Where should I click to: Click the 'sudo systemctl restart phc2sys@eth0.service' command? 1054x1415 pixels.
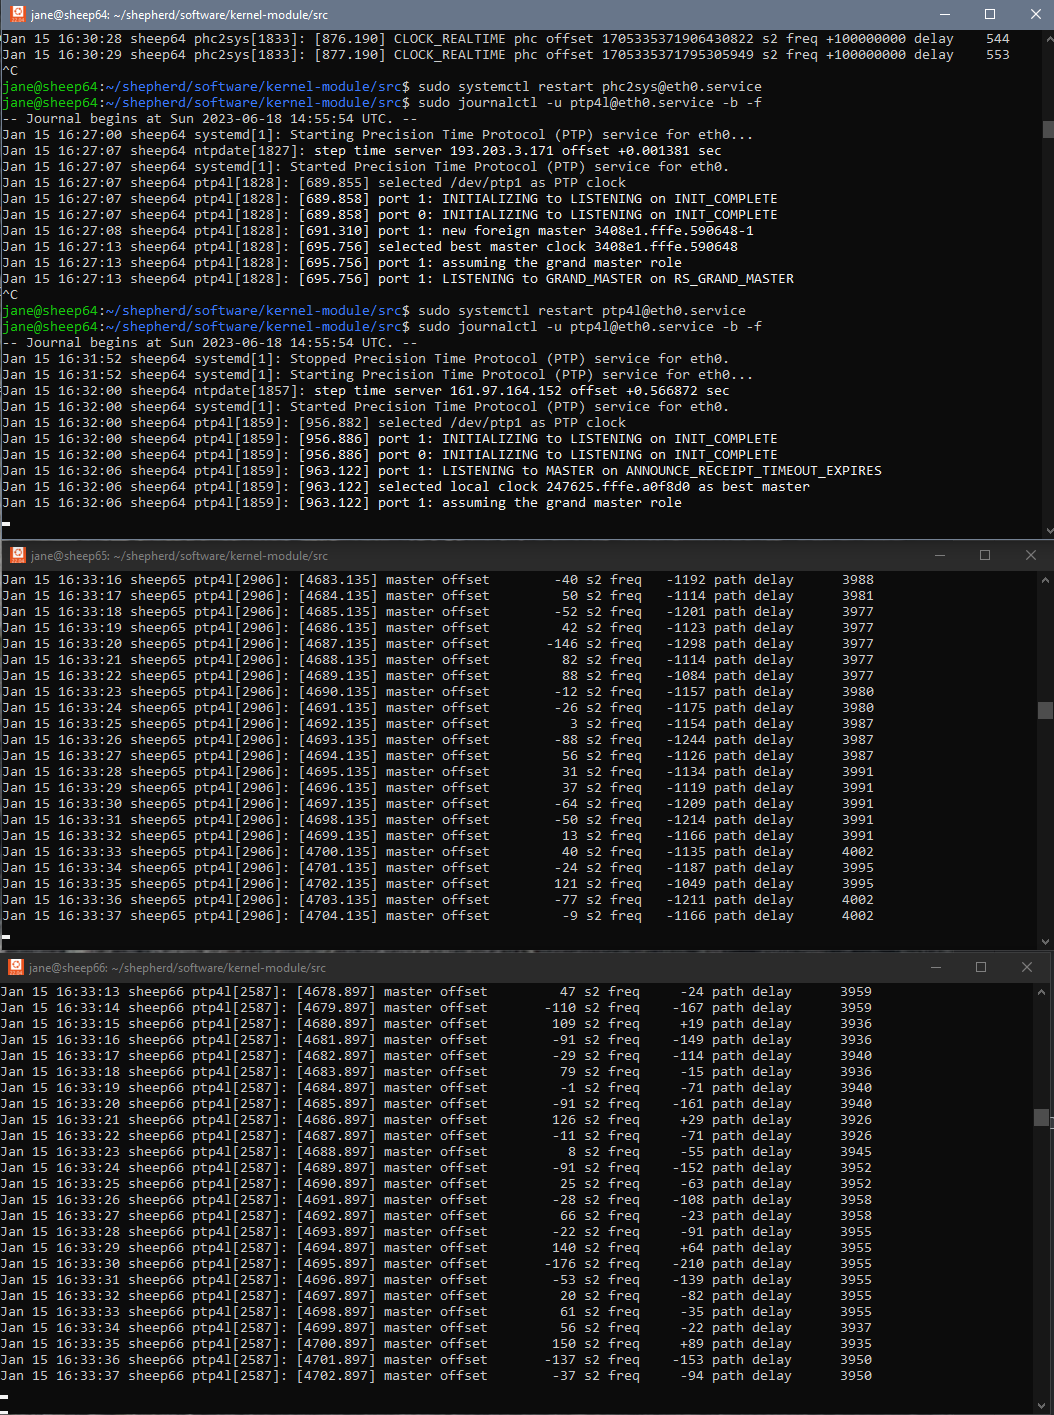click(x=590, y=87)
